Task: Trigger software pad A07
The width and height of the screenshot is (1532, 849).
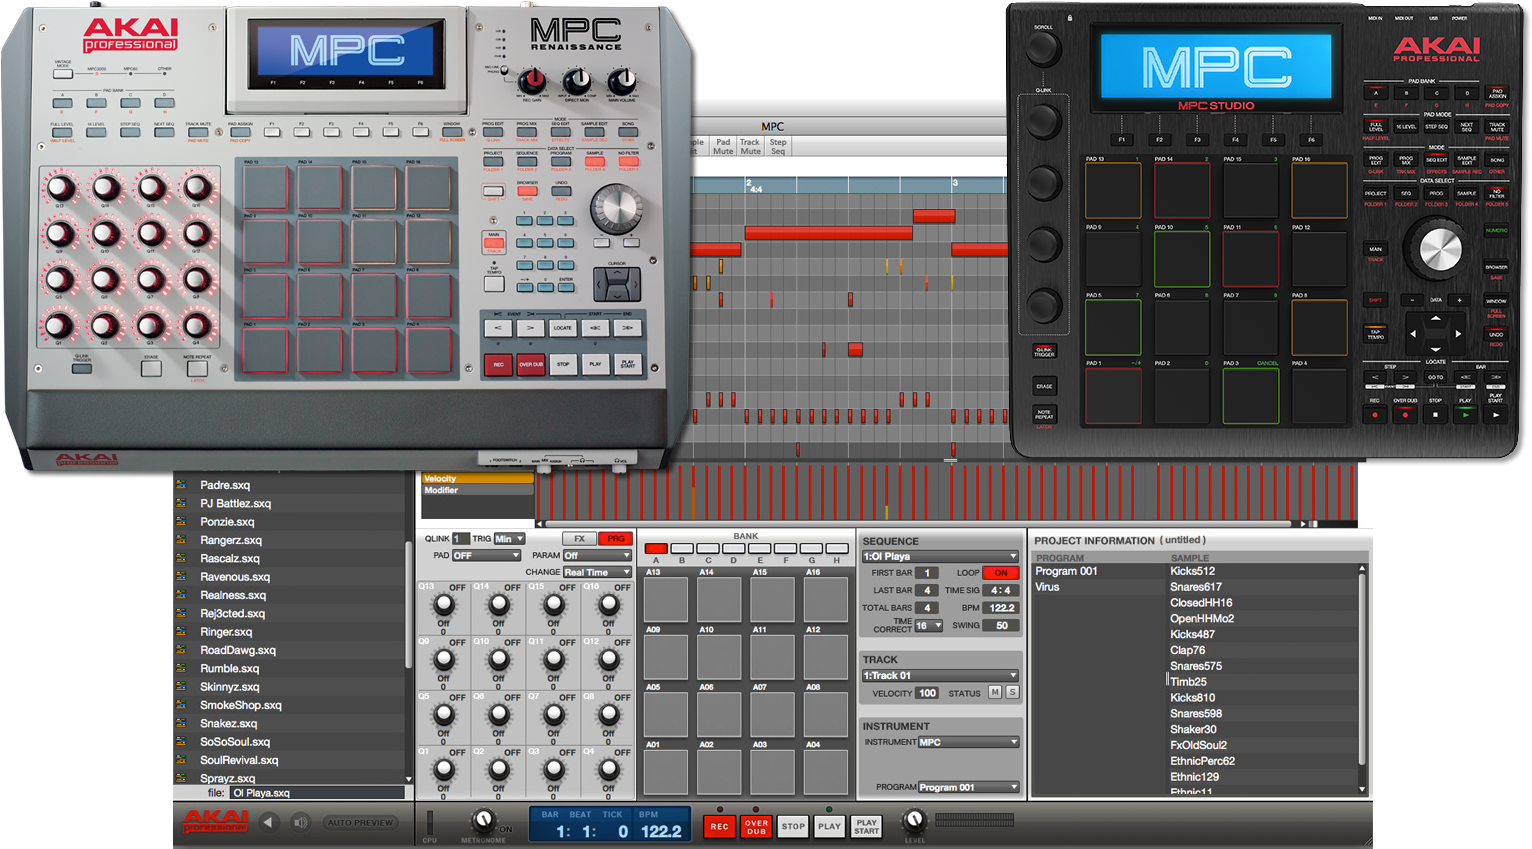Action: pos(773,713)
